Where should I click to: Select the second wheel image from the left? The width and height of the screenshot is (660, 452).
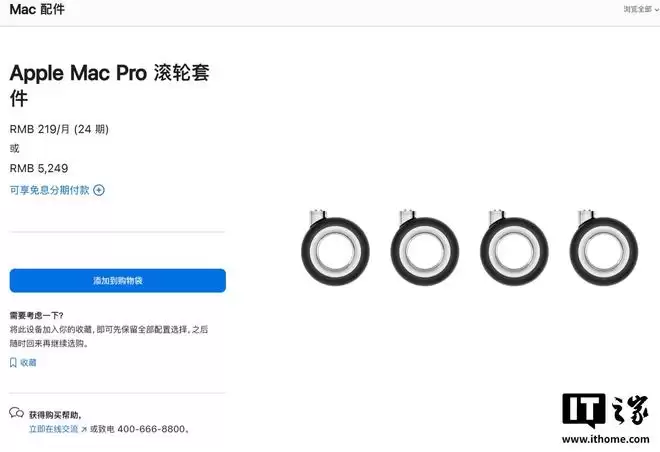click(x=425, y=247)
